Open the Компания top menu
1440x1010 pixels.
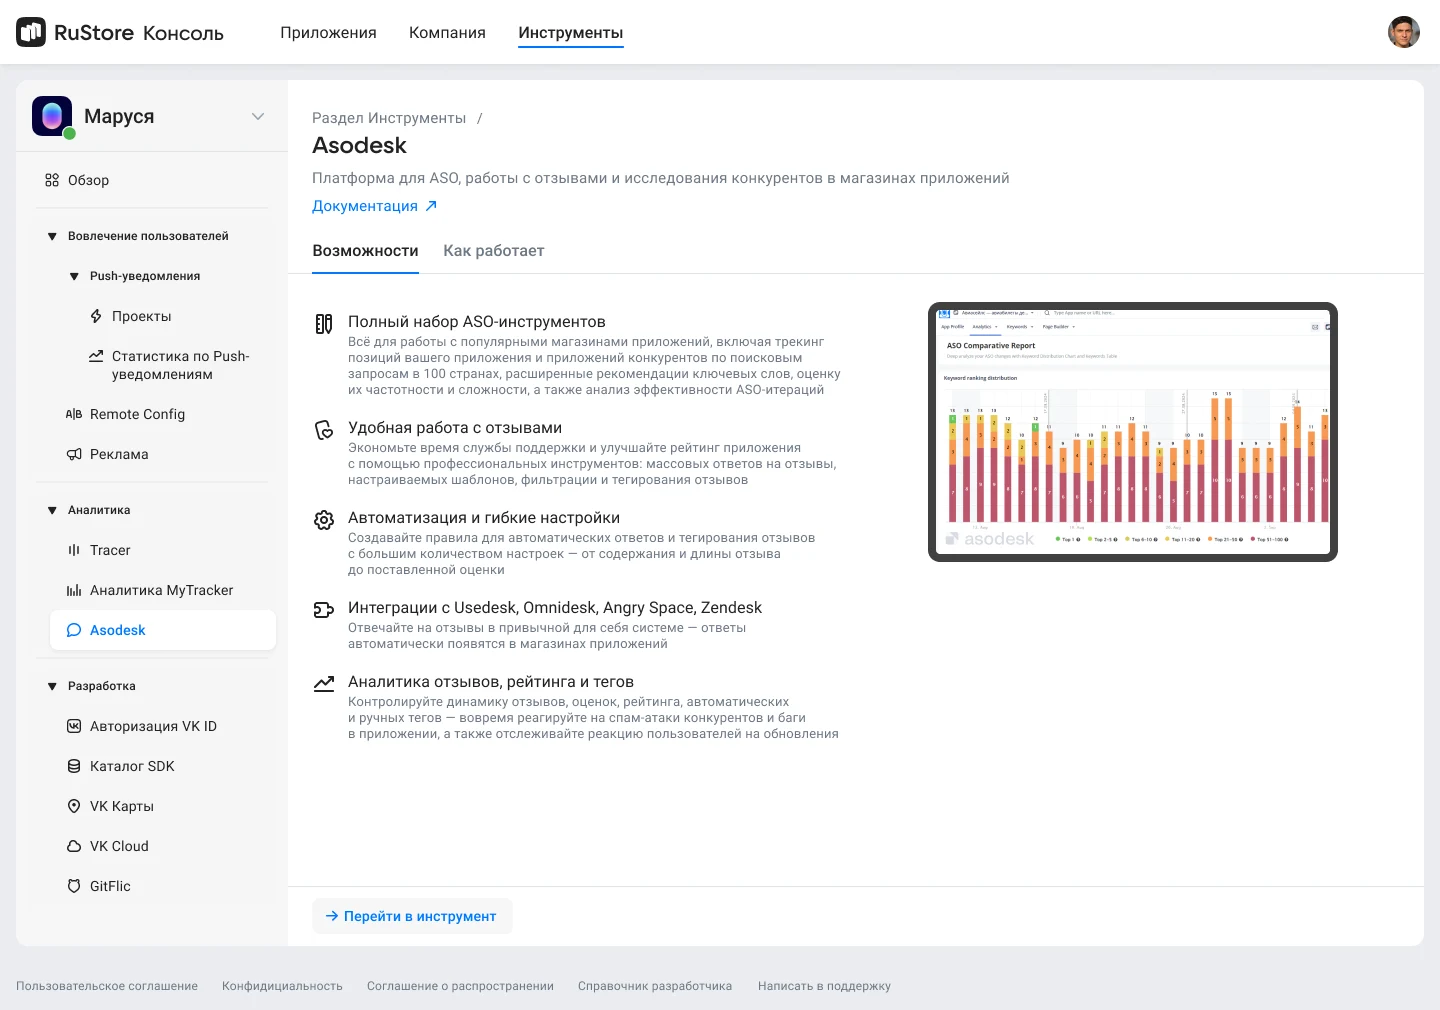click(447, 33)
